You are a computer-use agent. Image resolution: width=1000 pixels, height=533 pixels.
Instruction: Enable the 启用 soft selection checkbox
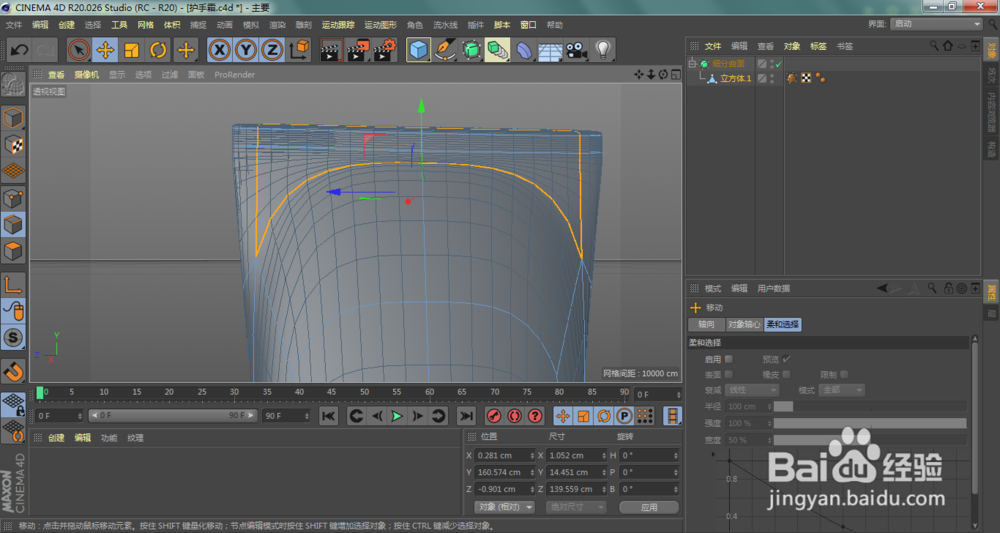point(728,358)
